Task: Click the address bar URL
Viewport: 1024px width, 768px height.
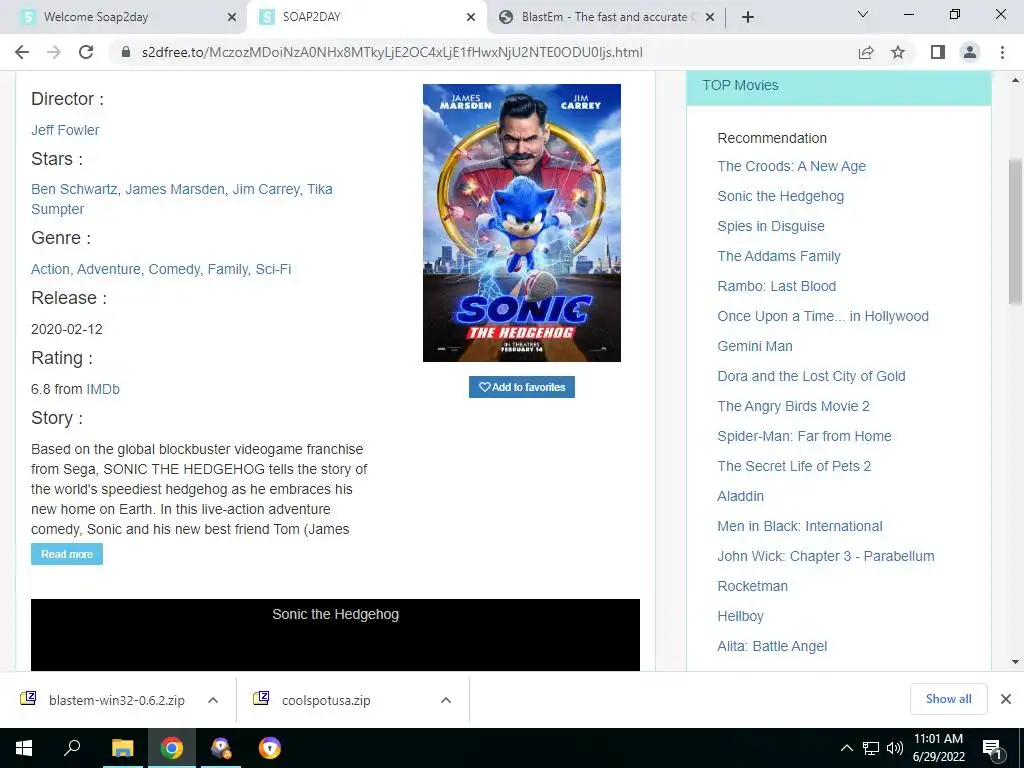Action: point(392,52)
